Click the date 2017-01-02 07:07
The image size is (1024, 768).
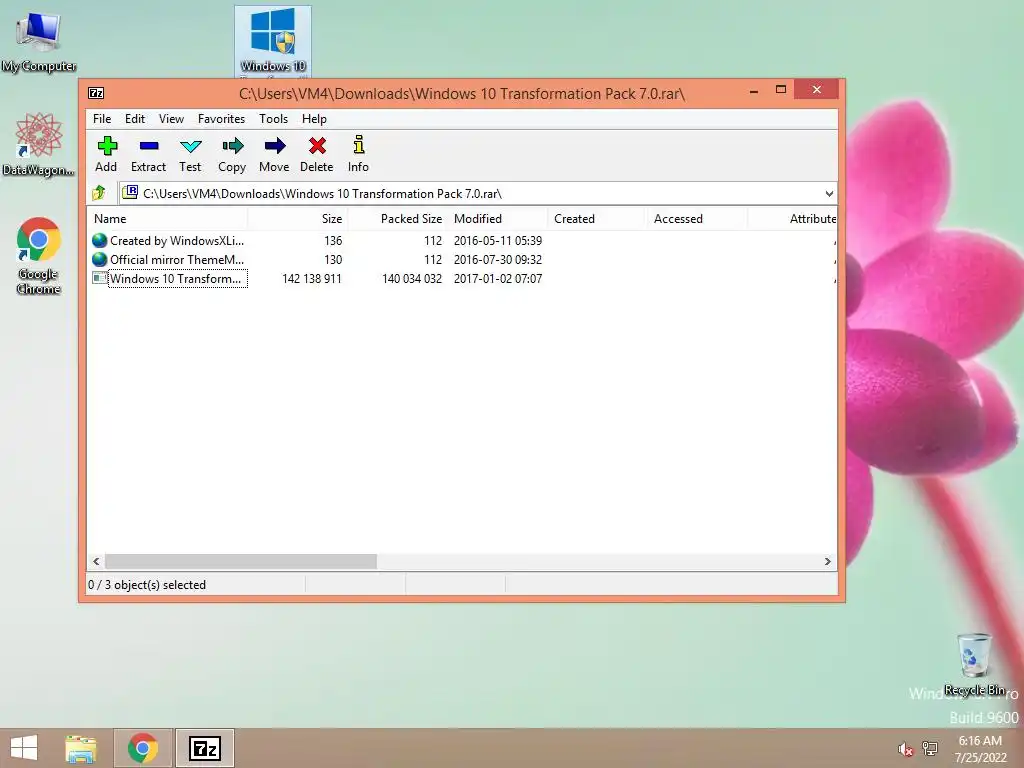tap(498, 278)
